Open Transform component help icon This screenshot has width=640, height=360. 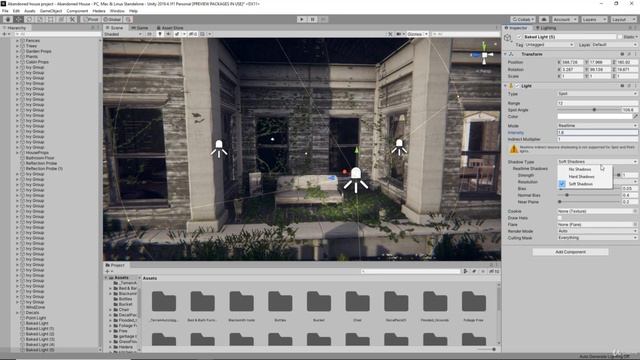tap(622, 54)
